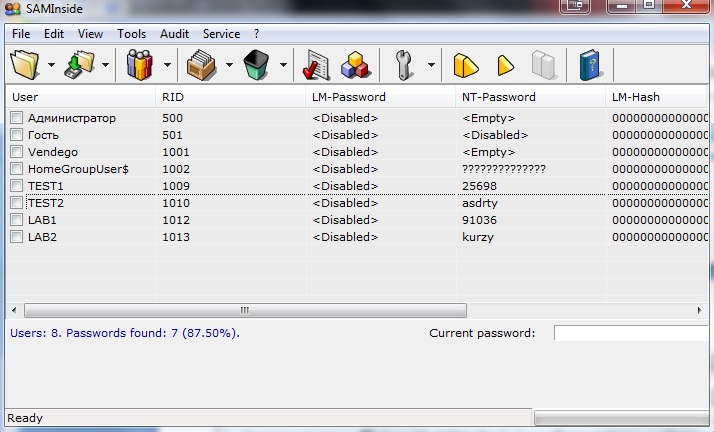Click NT-Password value asdrty

(480, 203)
